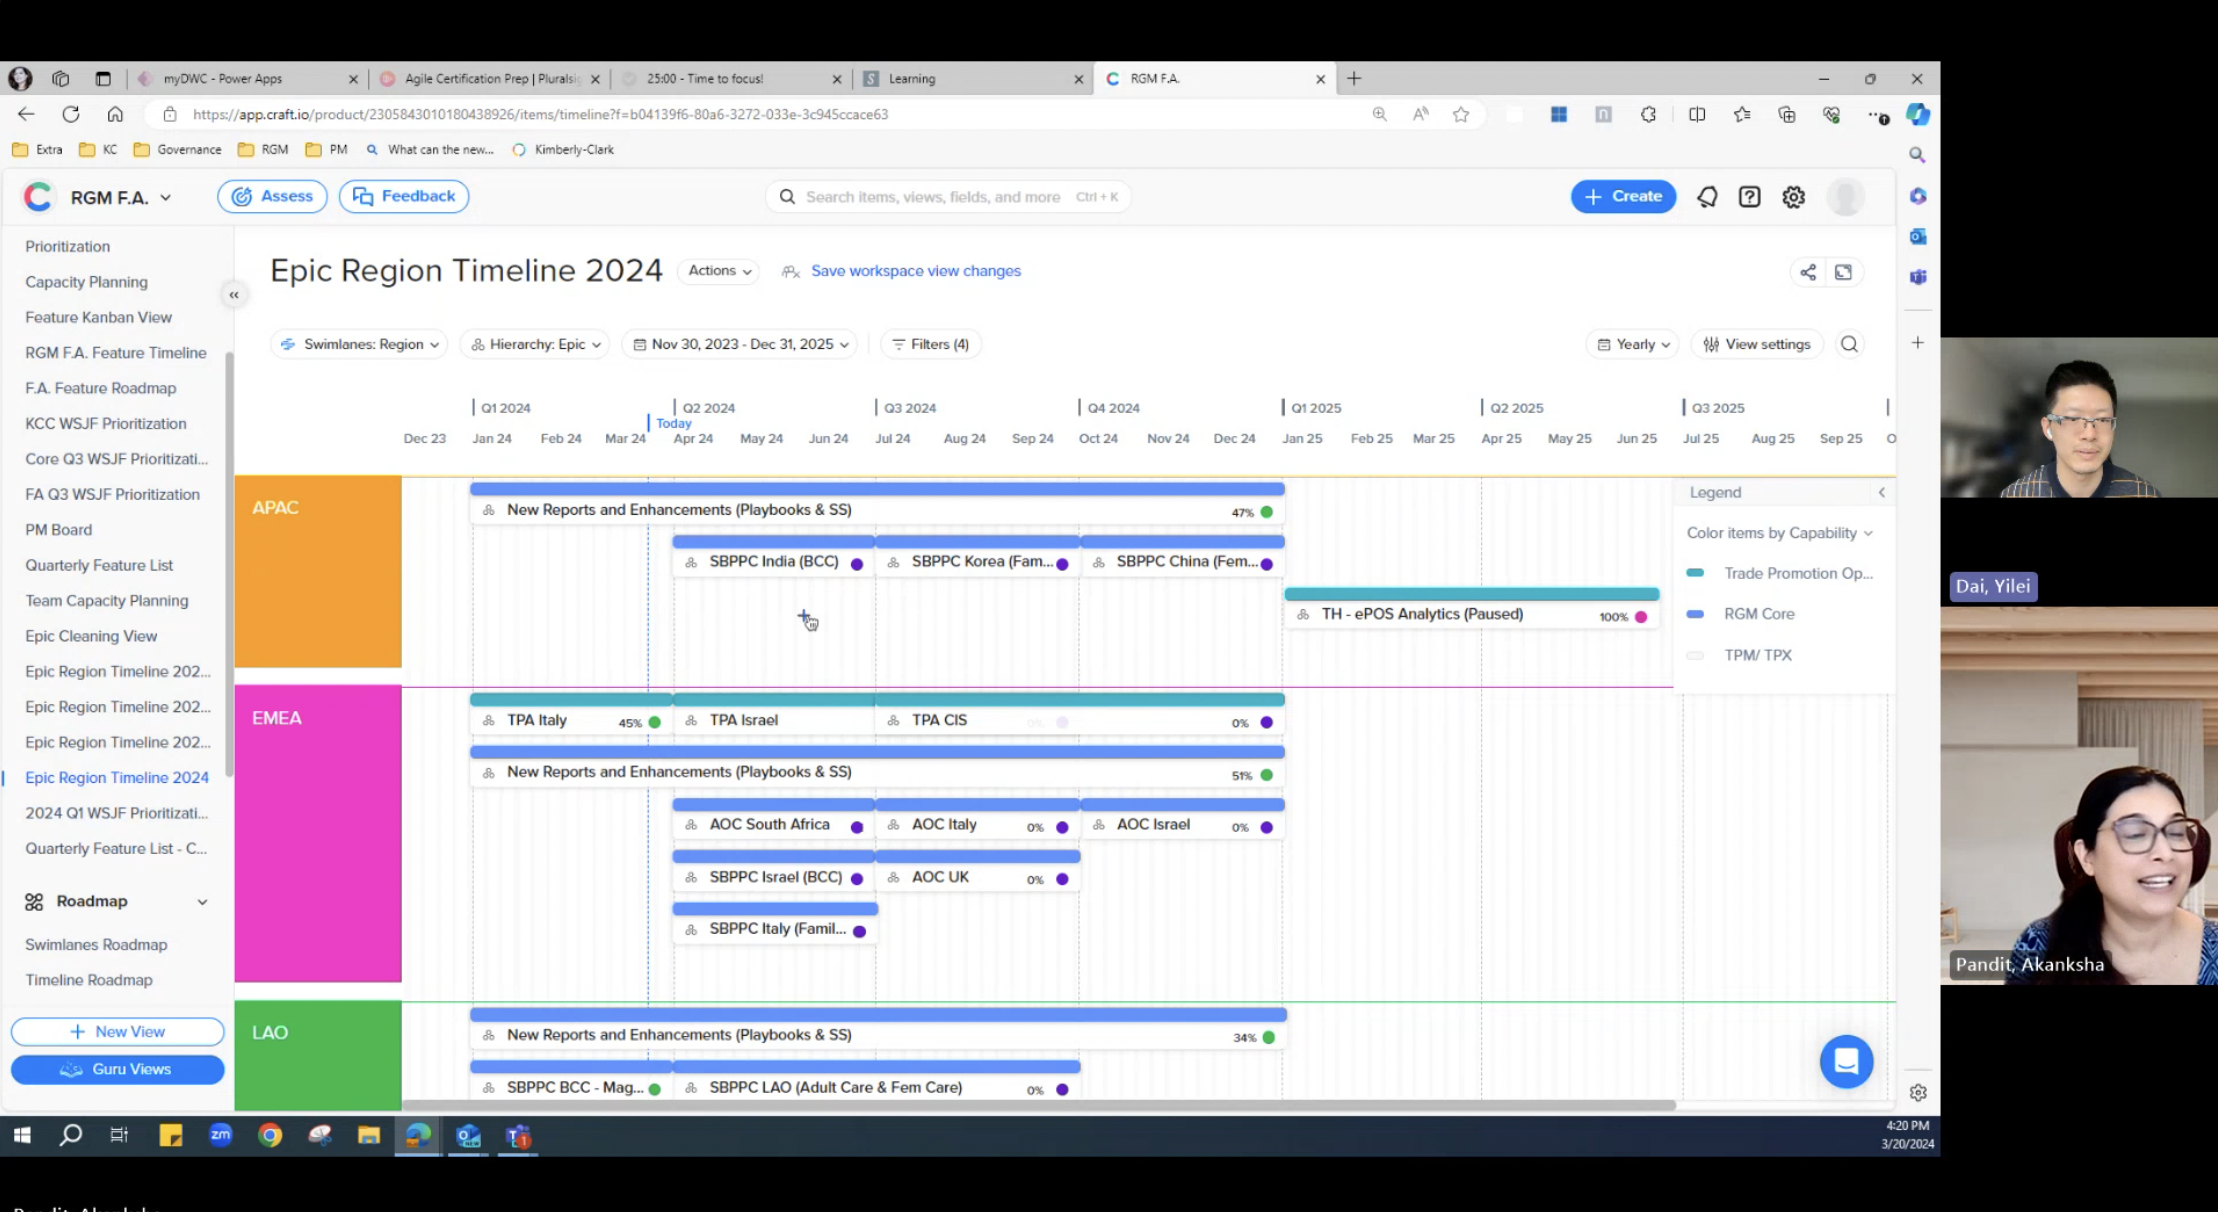Open the Governance bookmarks folder

point(178,150)
